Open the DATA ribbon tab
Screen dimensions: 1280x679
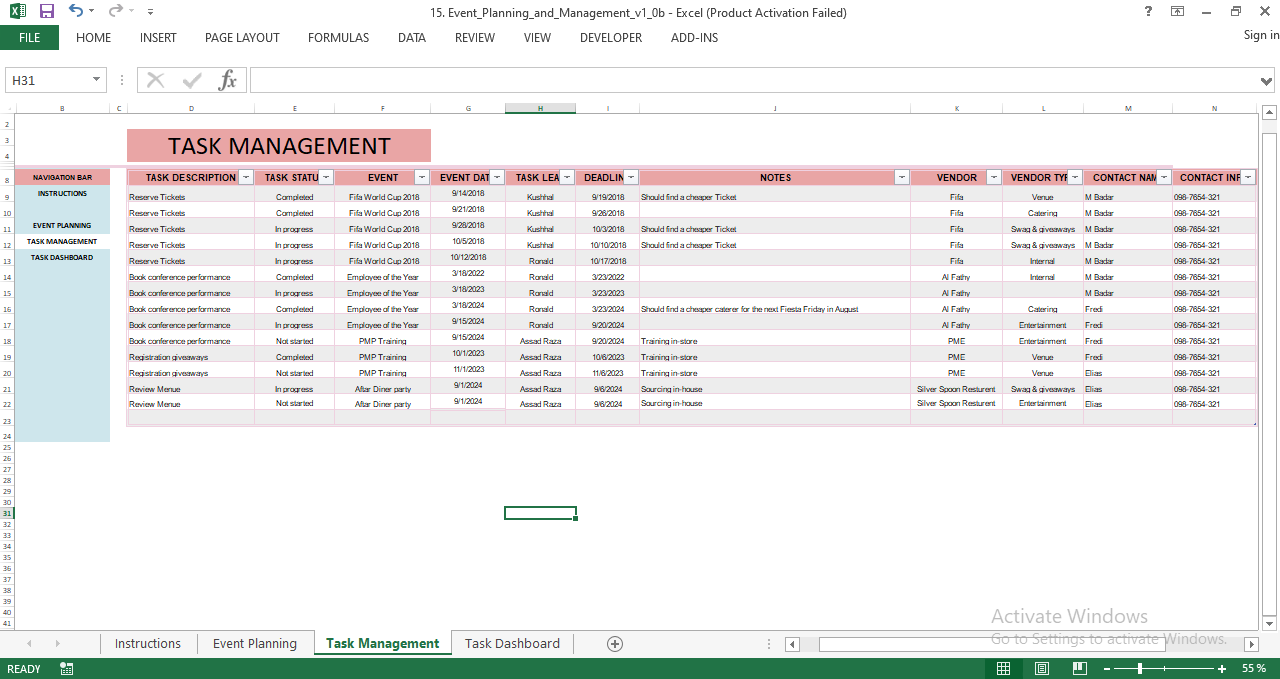tap(412, 38)
